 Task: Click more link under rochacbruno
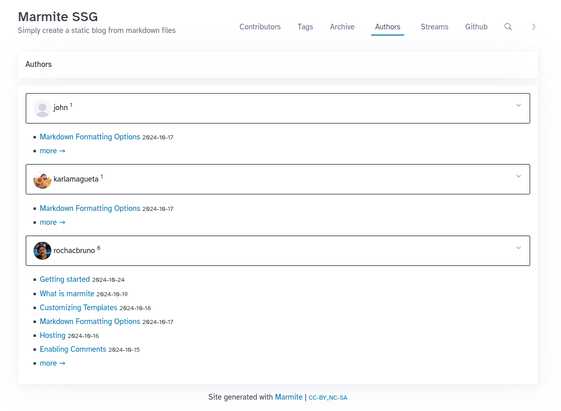pos(52,363)
